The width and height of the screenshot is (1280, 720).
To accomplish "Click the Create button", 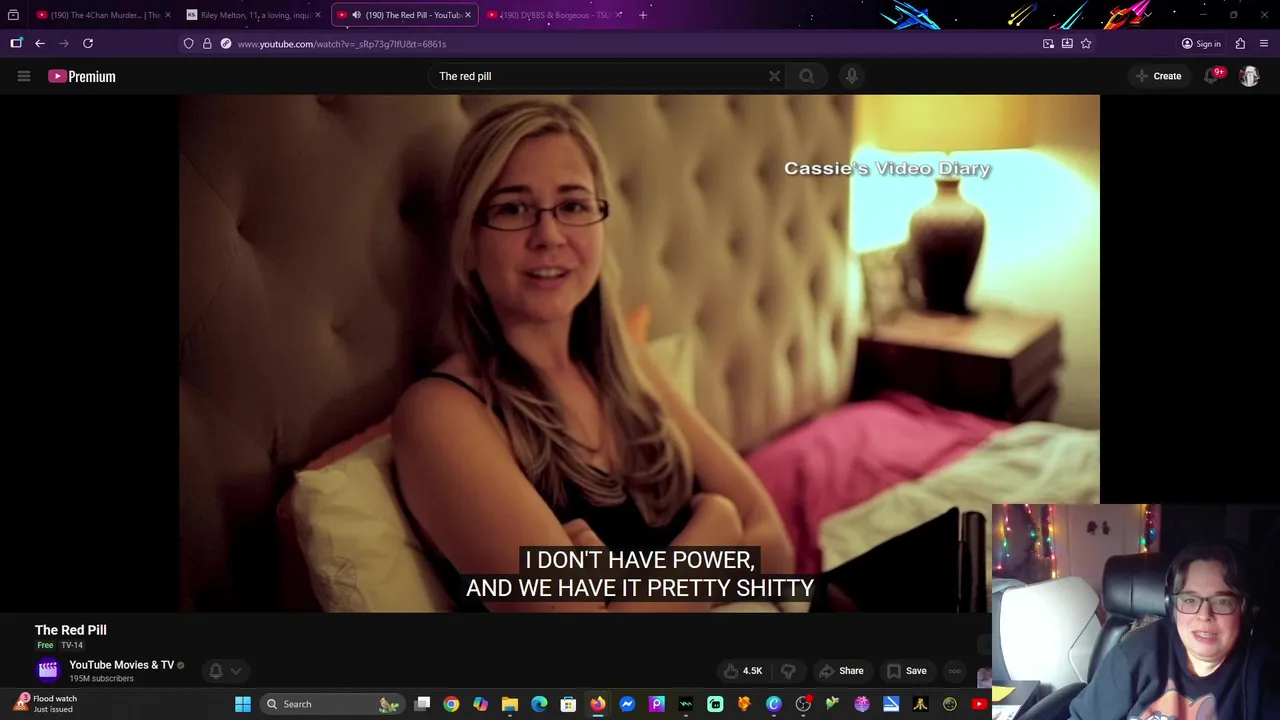I will coord(1158,76).
